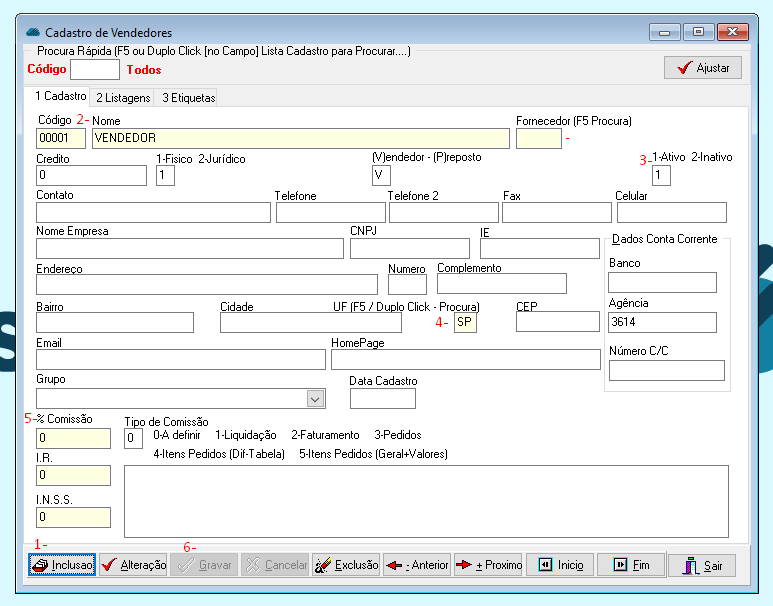Click the Exclusão eraser button
Screen dimensions: 773x606
(347, 565)
